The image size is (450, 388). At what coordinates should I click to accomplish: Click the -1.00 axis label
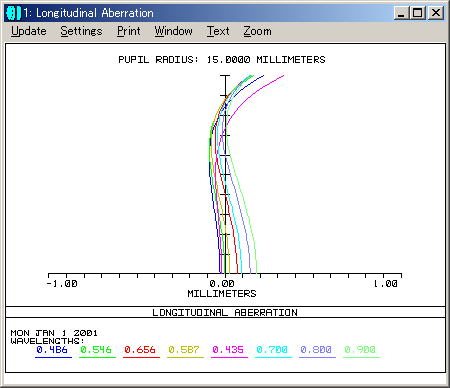click(62, 284)
